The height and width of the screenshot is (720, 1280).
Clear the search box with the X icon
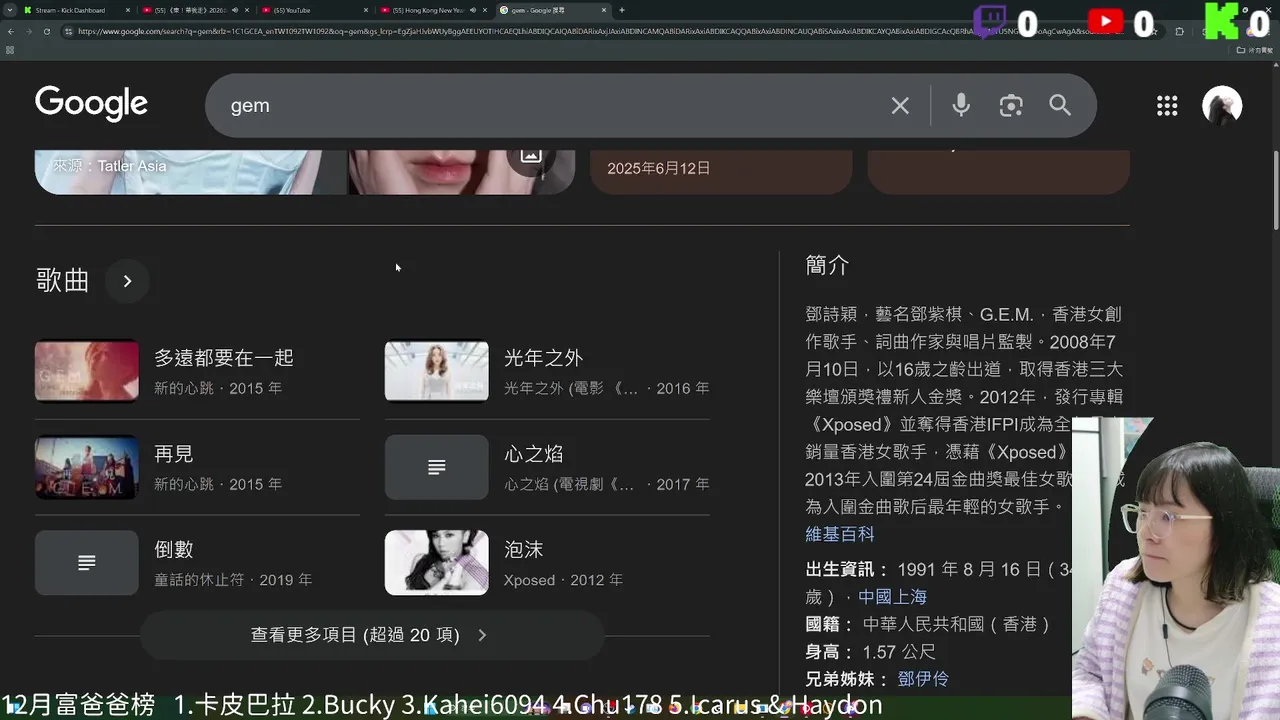(900, 105)
